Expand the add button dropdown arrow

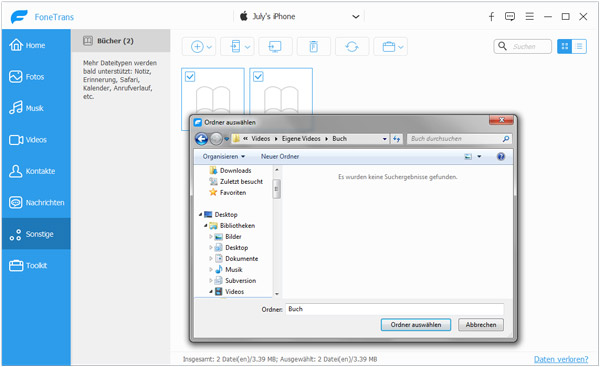209,47
